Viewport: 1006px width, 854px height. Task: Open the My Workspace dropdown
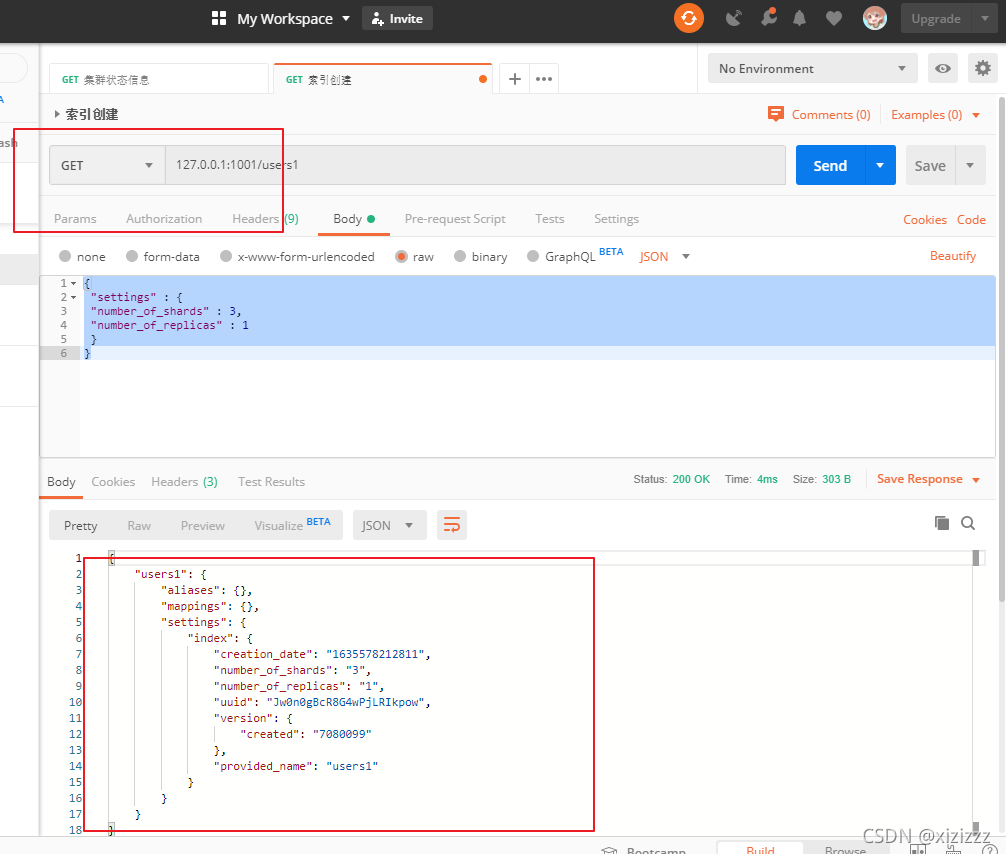tap(293, 19)
